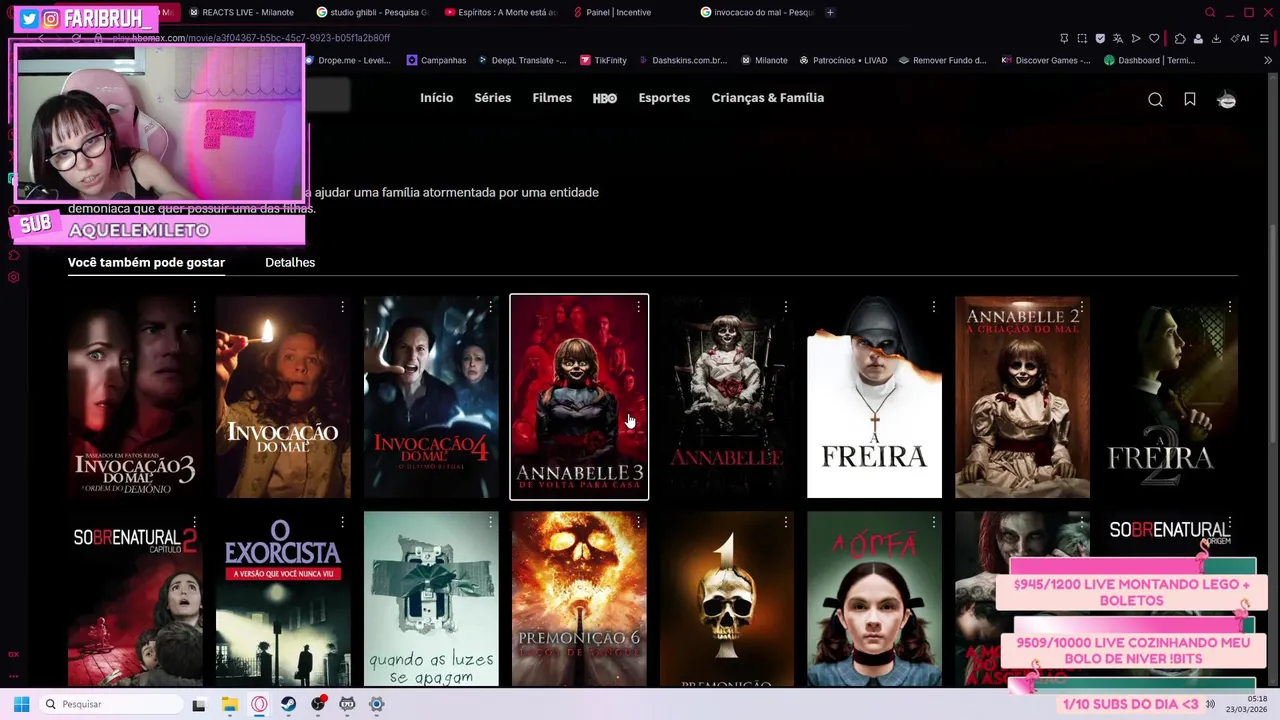Take a snapshot with the browser capture icon

[x=1082, y=38]
